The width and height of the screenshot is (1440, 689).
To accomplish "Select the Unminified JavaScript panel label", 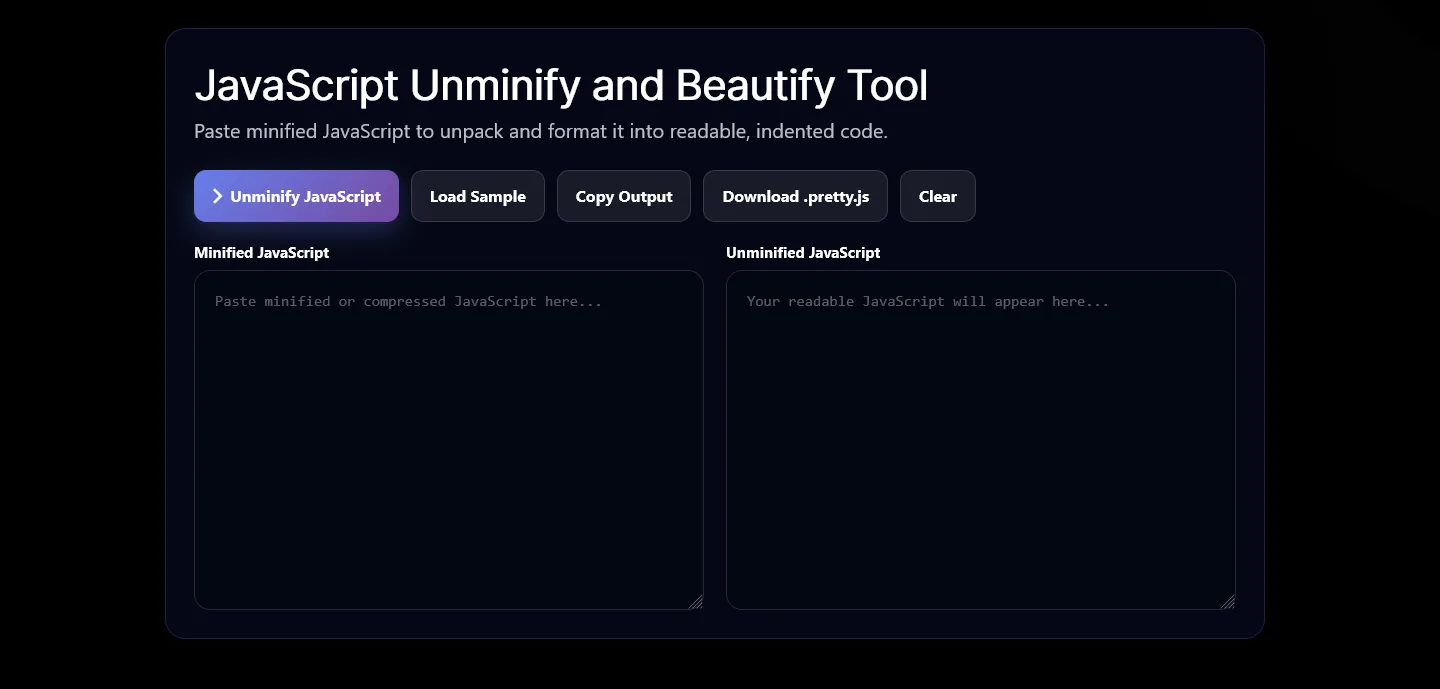I will [x=803, y=253].
